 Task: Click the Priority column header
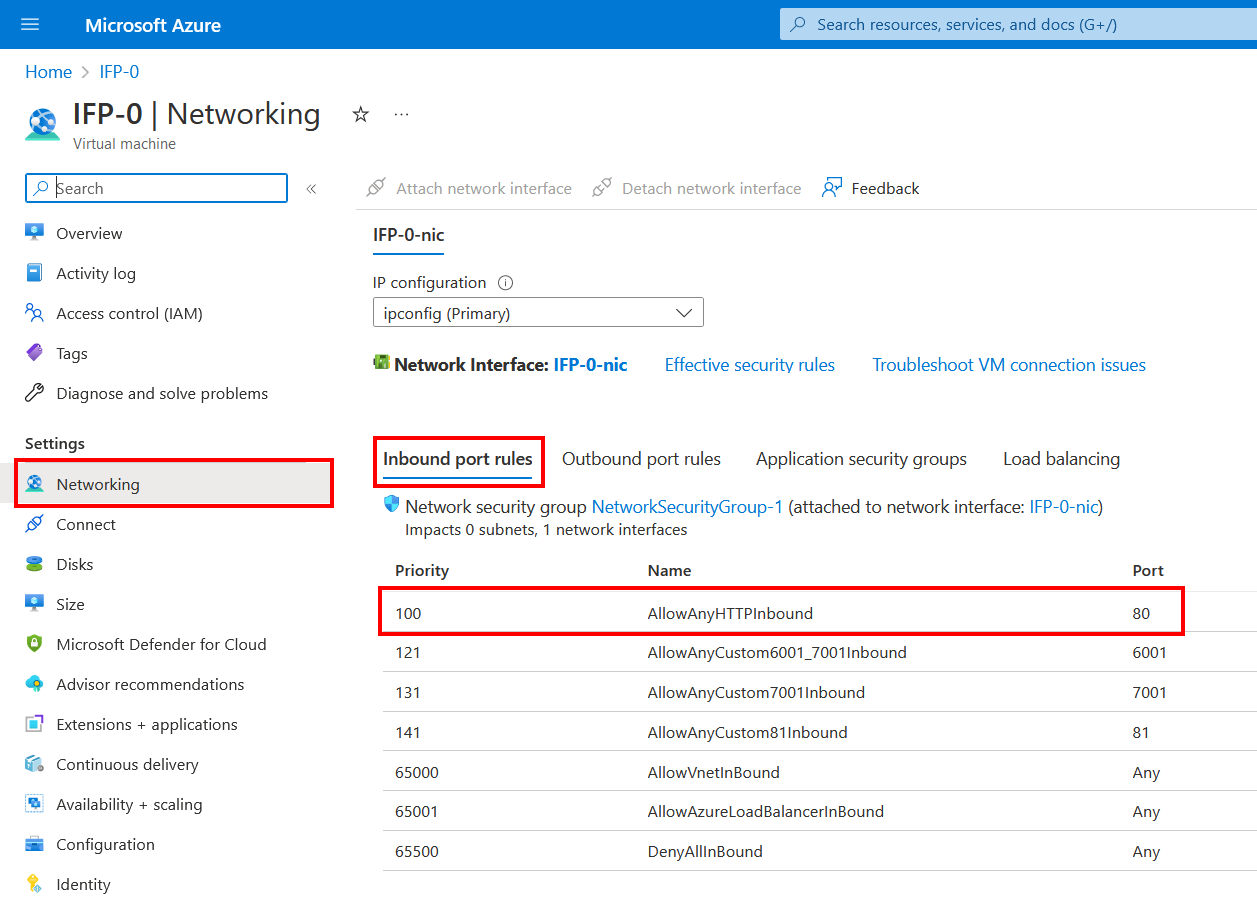coord(422,570)
